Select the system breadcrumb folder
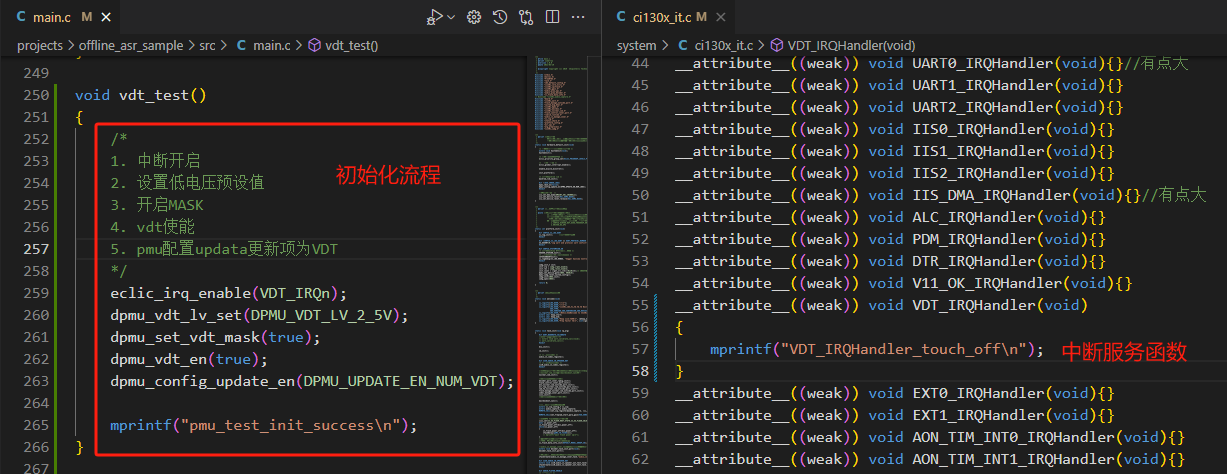The image size is (1227, 474). click(637, 45)
